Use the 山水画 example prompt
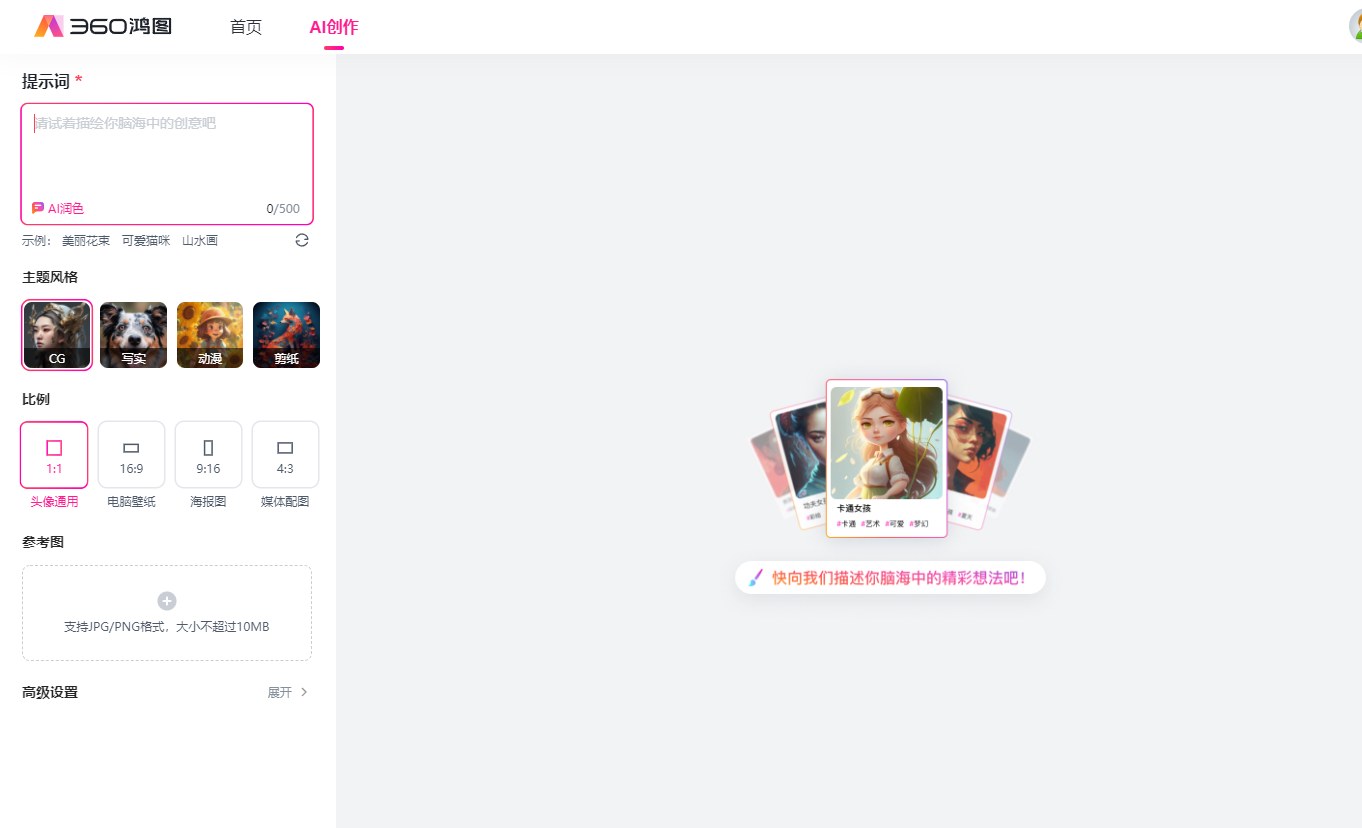 [x=200, y=241]
